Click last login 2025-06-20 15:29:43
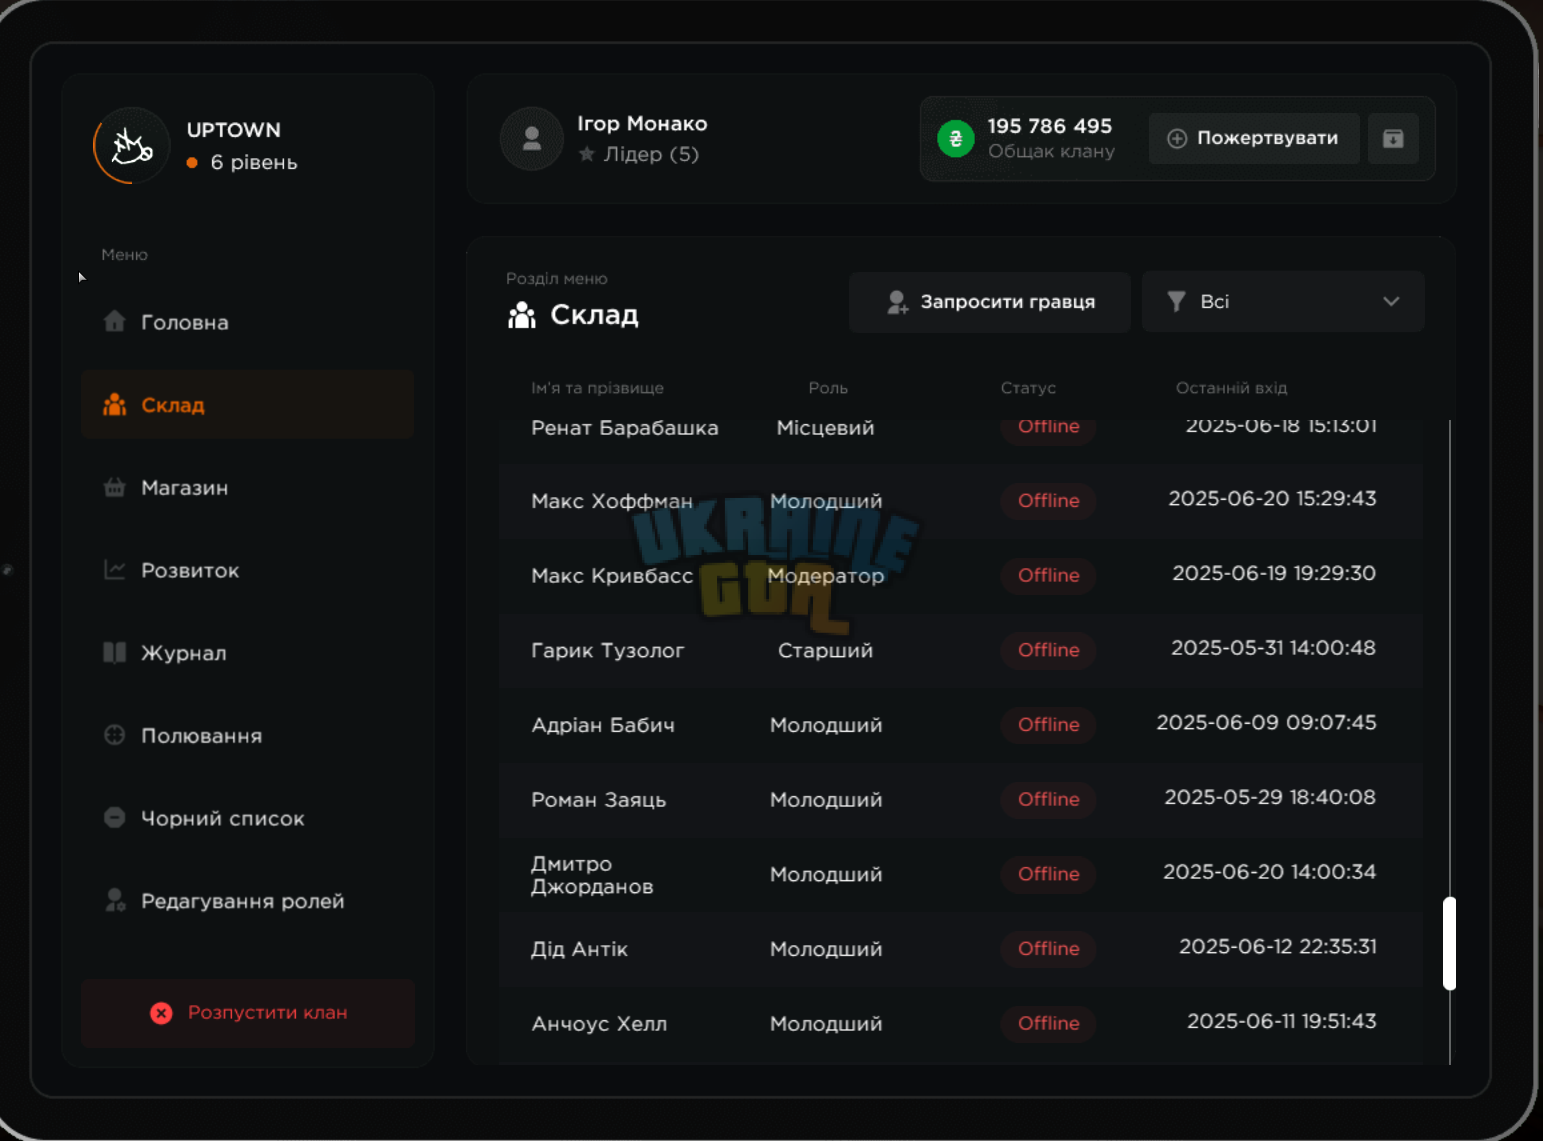 [x=1272, y=498]
